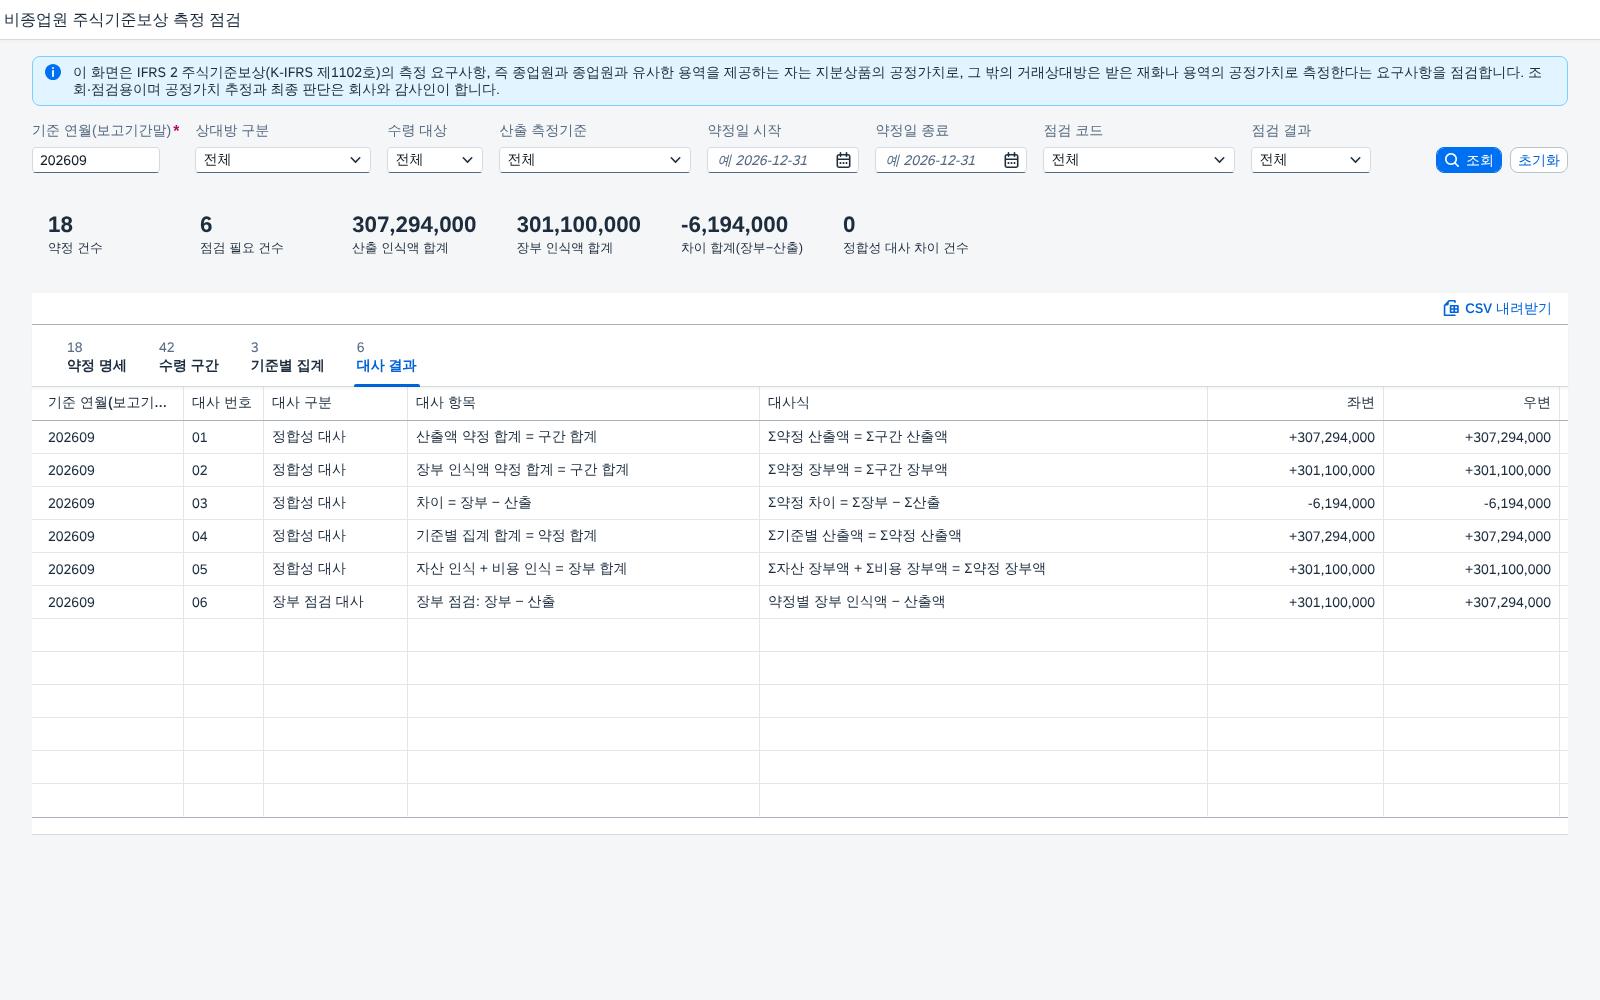Click the 정합성 대사 차이 건수 value 0
This screenshot has height=1000, width=1600.
click(849, 225)
